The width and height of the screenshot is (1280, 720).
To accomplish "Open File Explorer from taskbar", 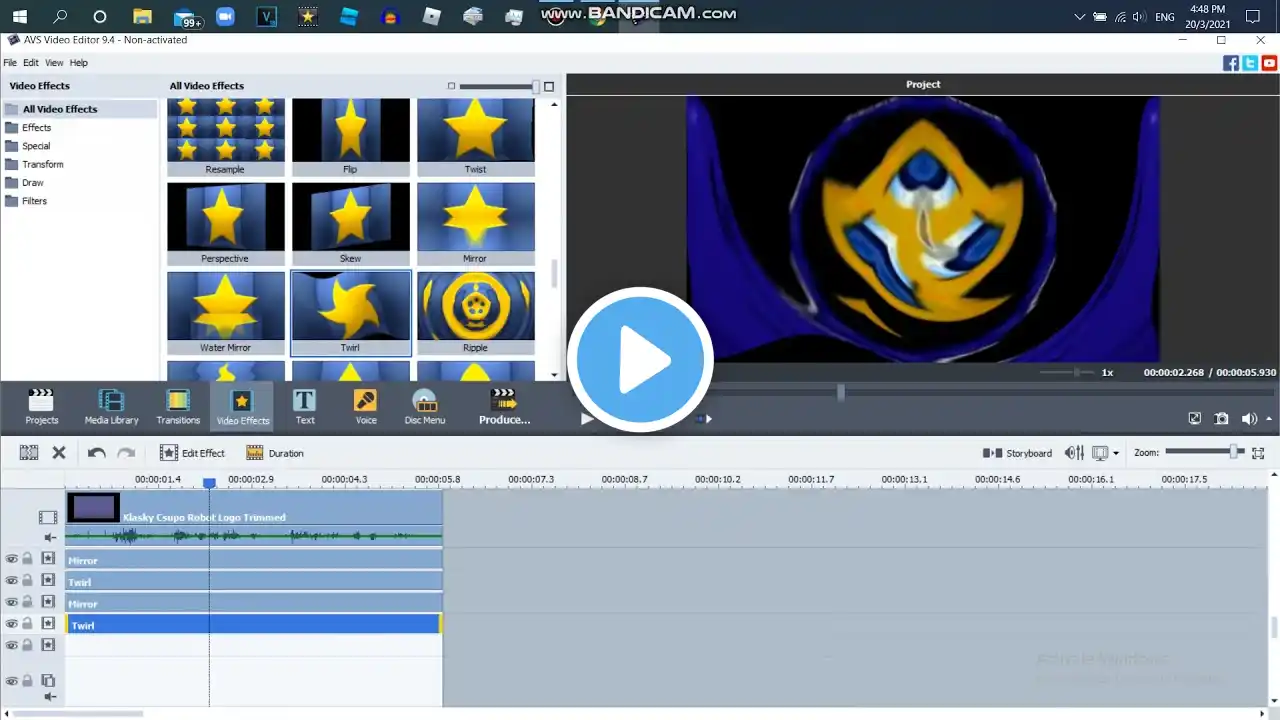I will point(142,17).
